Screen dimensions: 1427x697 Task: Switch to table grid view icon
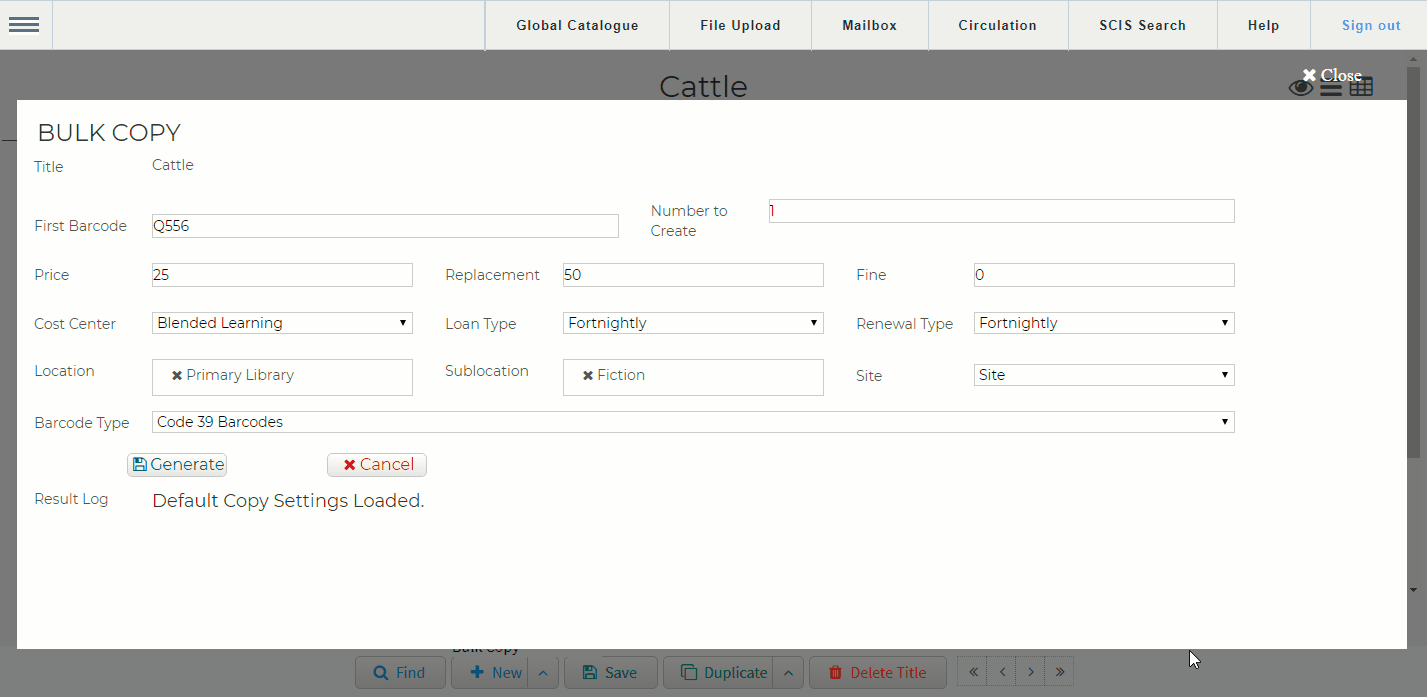pos(1361,87)
